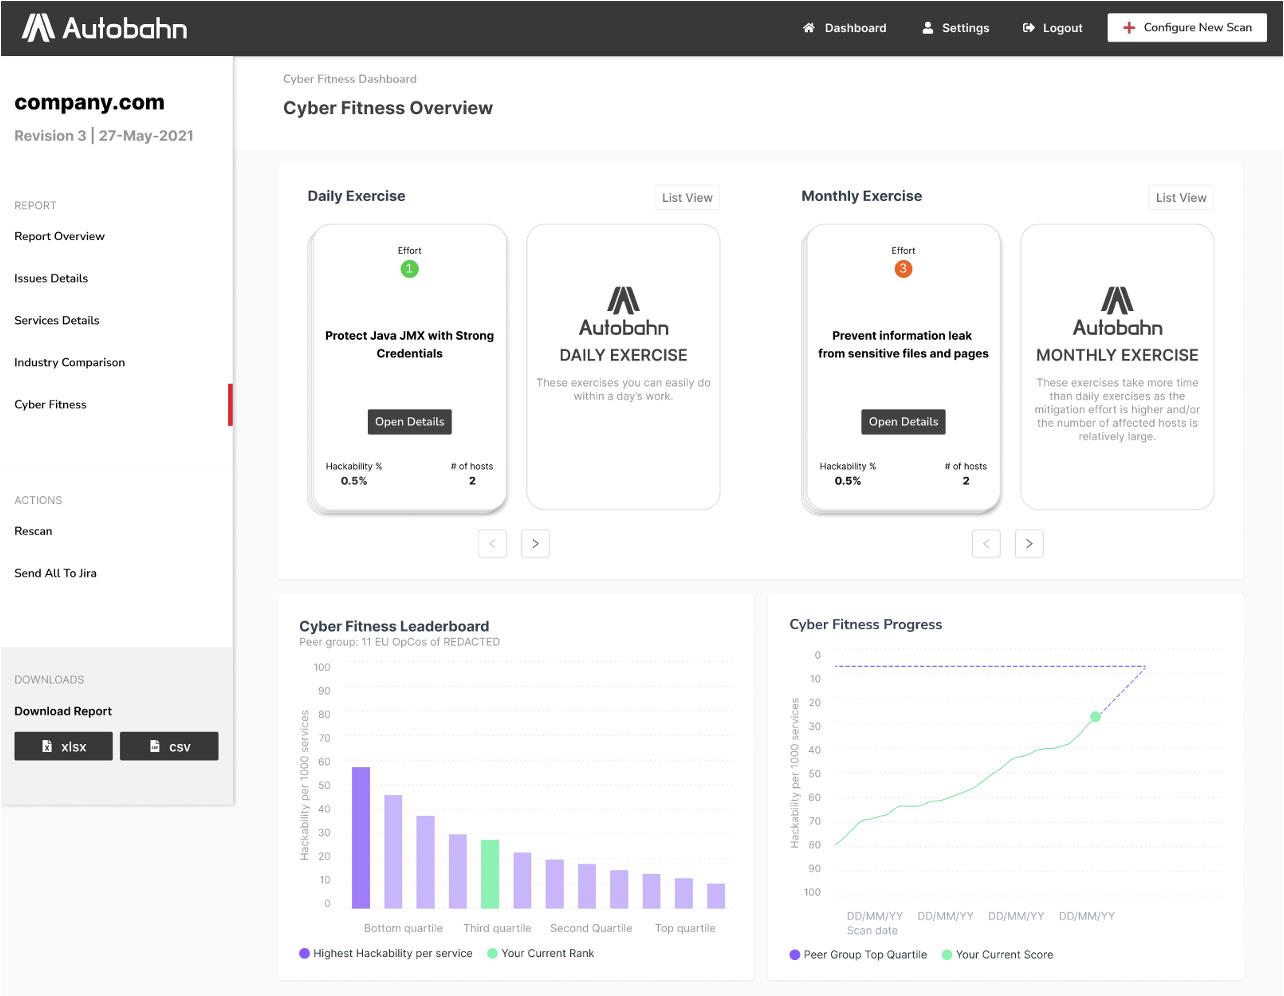
Task: Switch Monthly Exercise to List View
Action: 1181,198
